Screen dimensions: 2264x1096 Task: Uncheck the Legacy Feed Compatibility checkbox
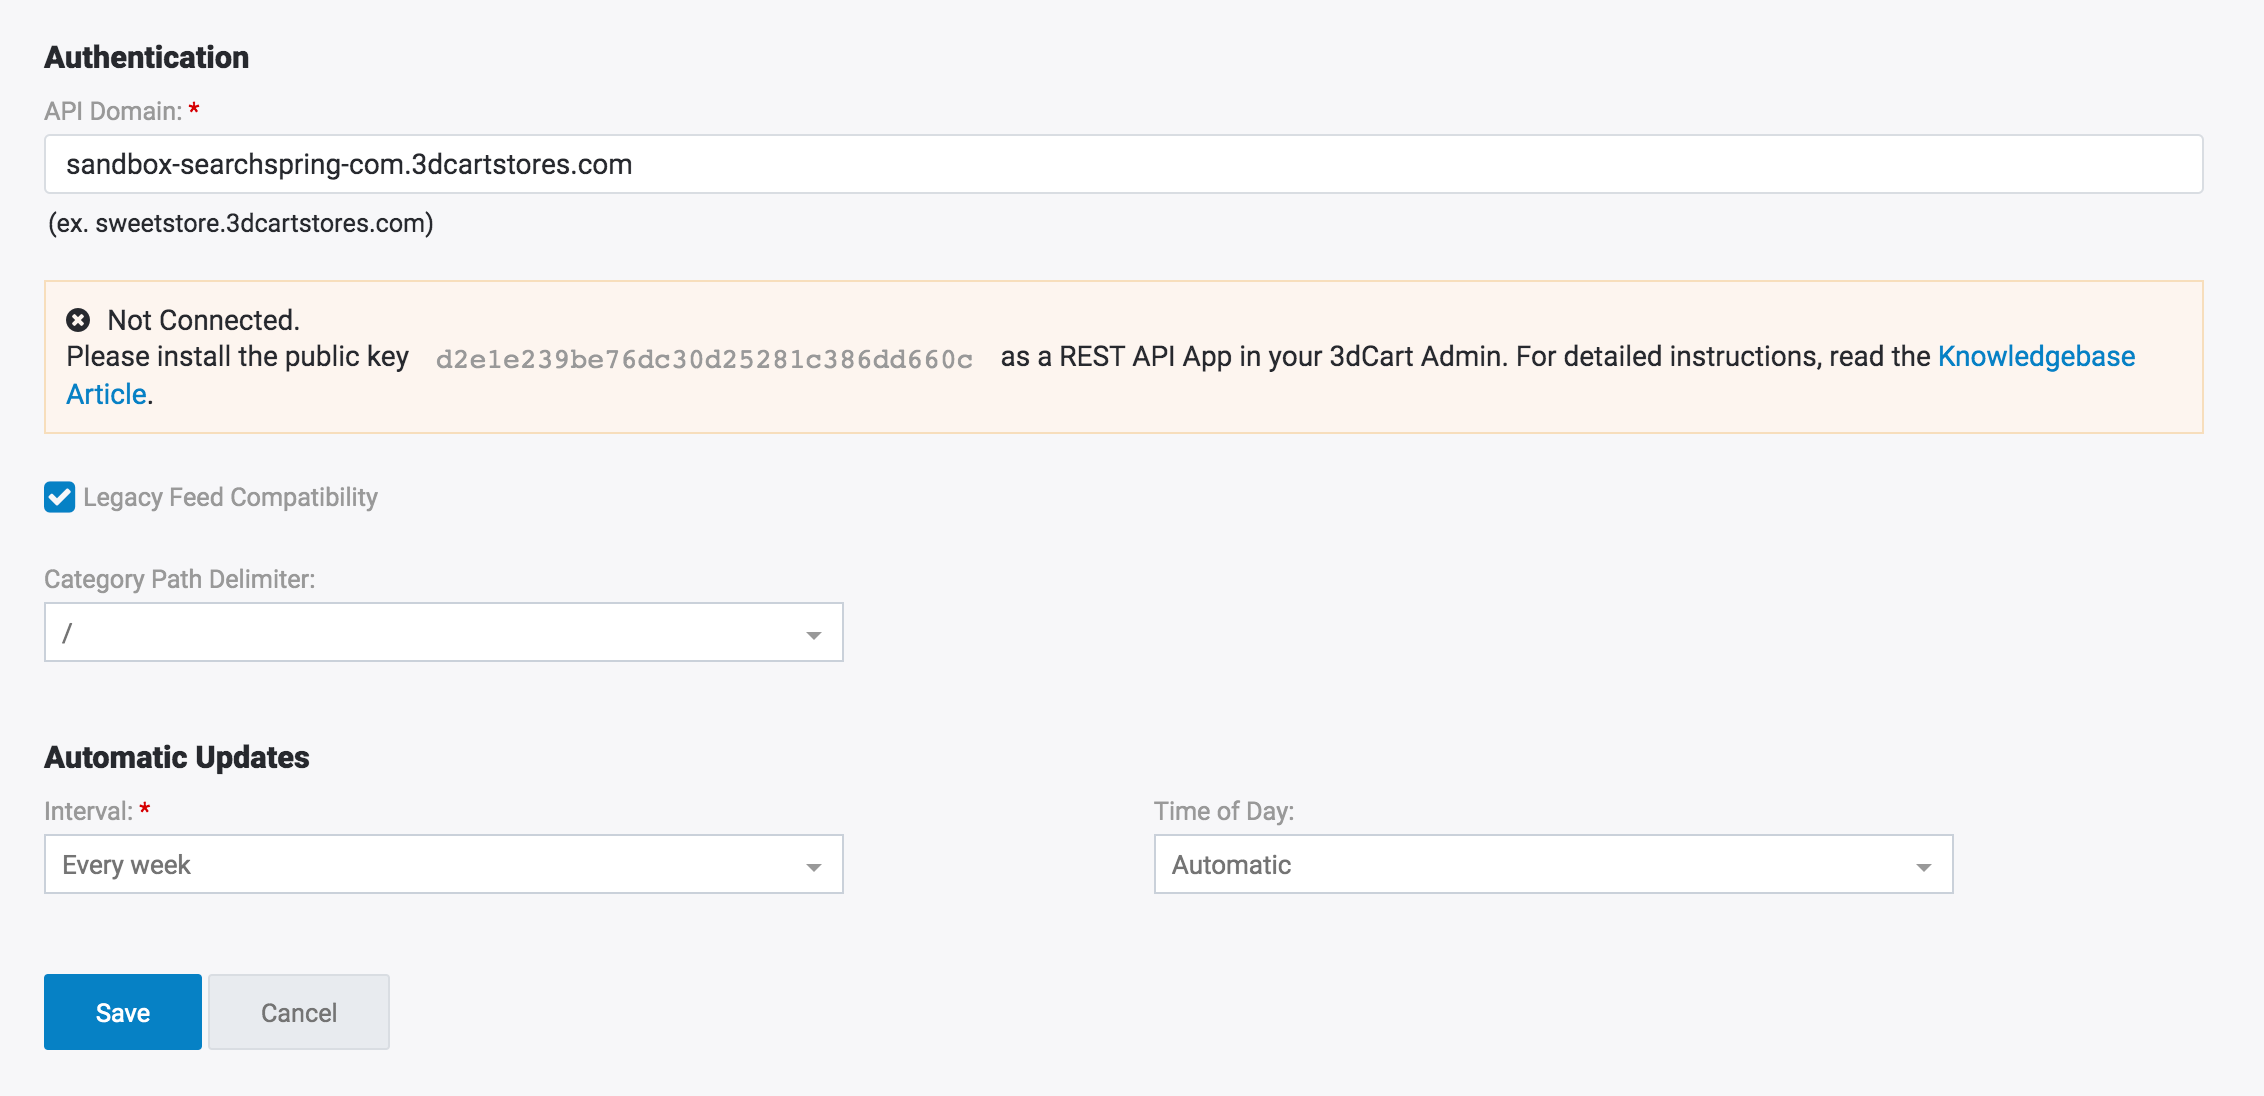pyautogui.click(x=60, y=497)
